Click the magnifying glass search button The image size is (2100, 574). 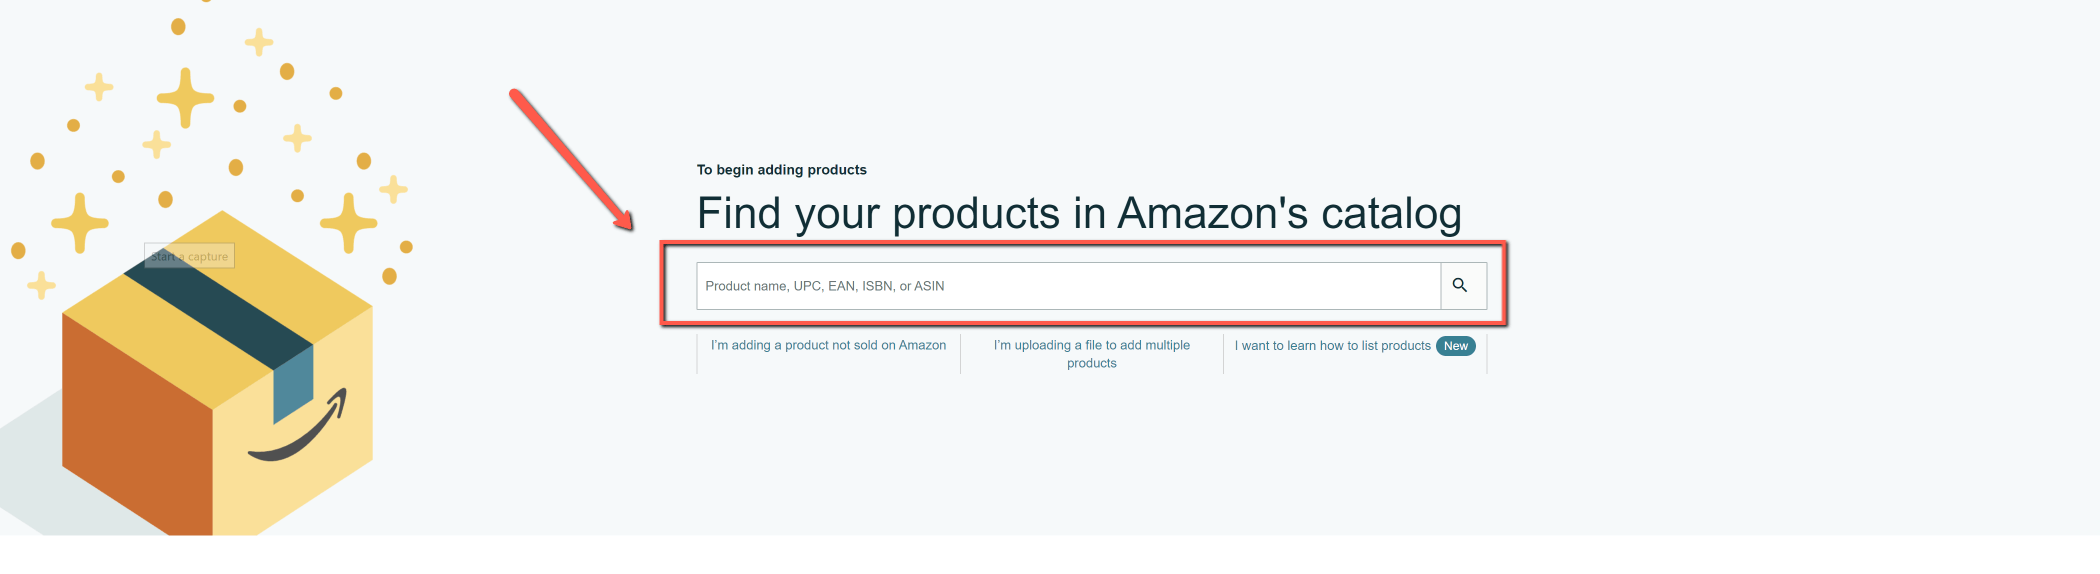click(1462, 286)
